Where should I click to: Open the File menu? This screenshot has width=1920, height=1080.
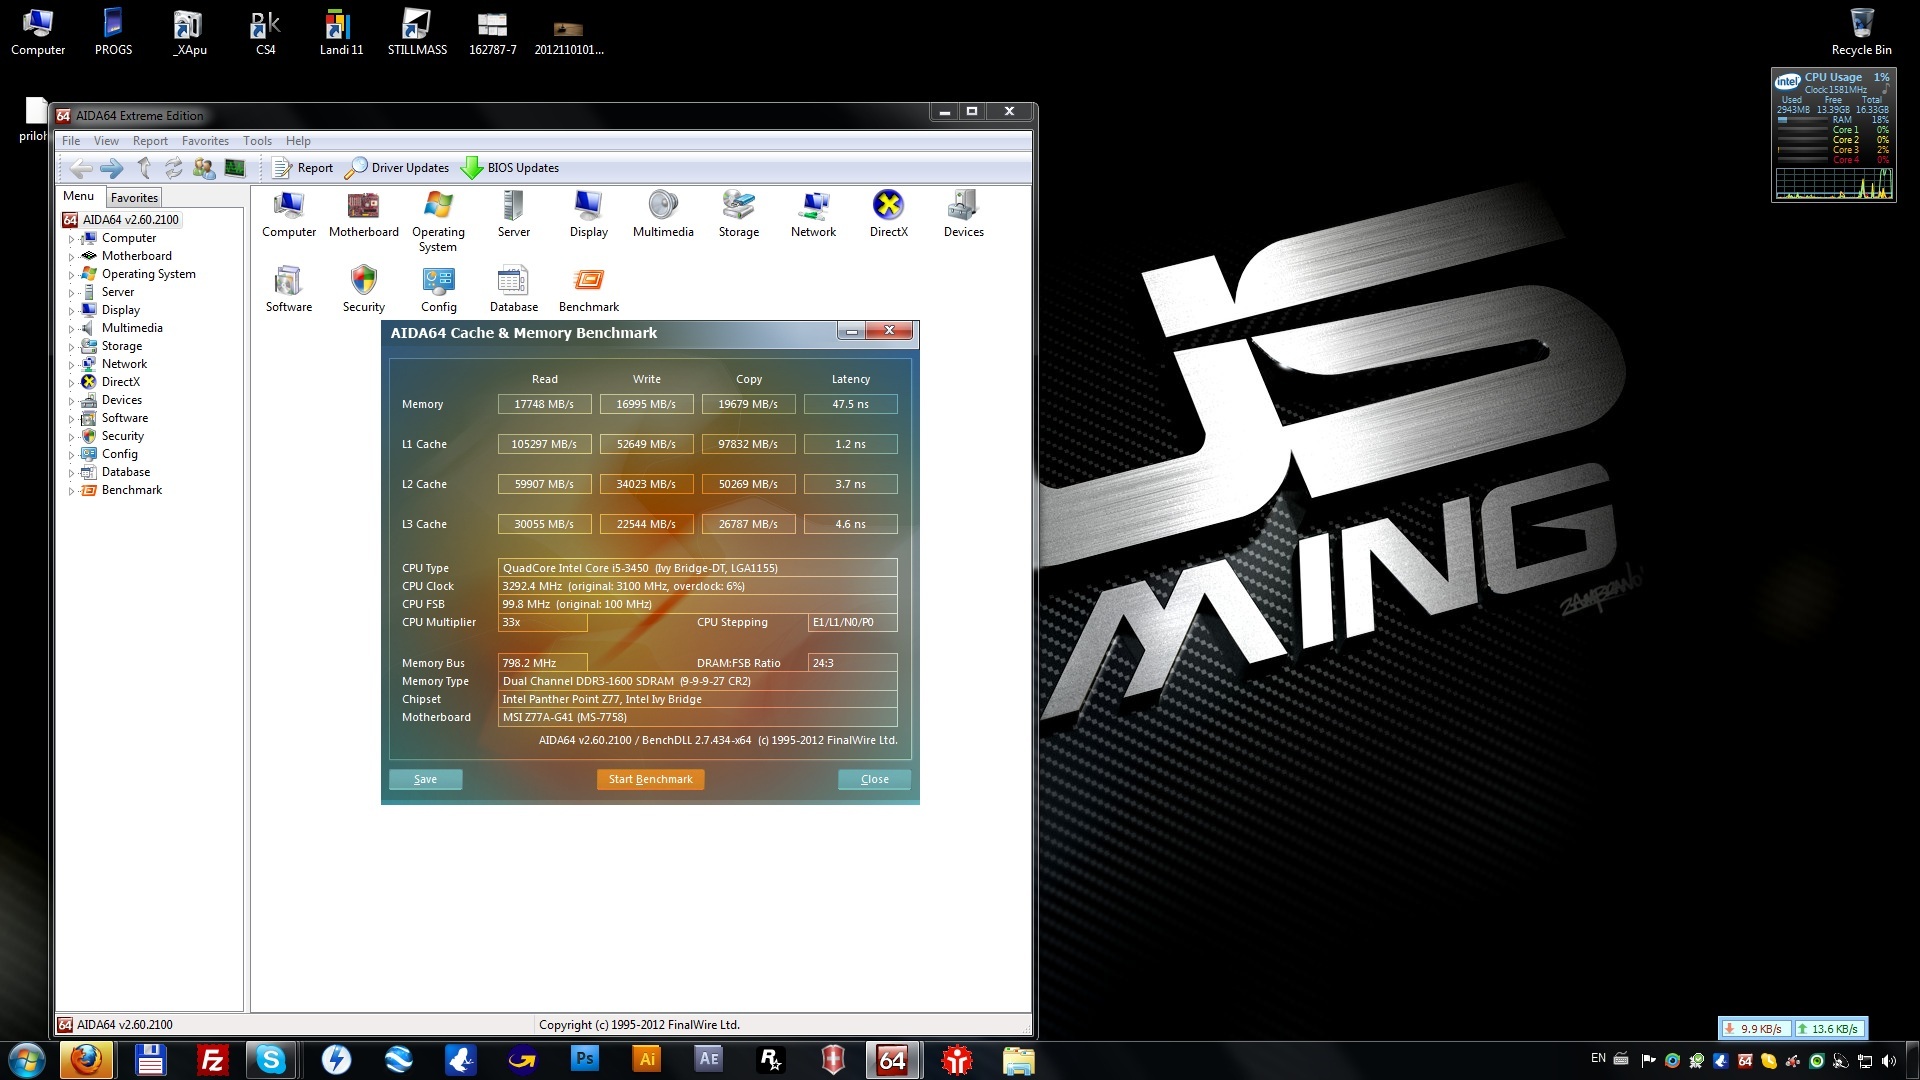[x=71, y=141]
